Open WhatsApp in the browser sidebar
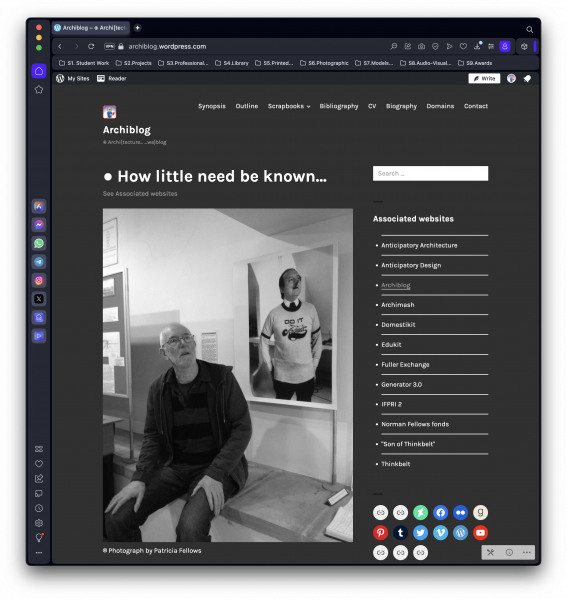The image size is (567, 600). tap(39, 243)
